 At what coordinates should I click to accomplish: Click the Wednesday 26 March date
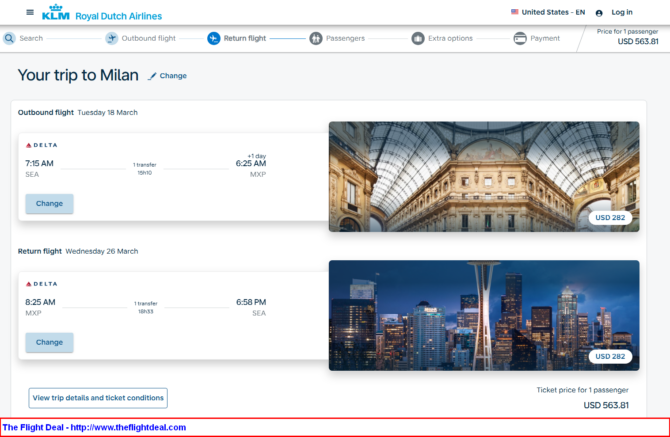pos(102,252)
